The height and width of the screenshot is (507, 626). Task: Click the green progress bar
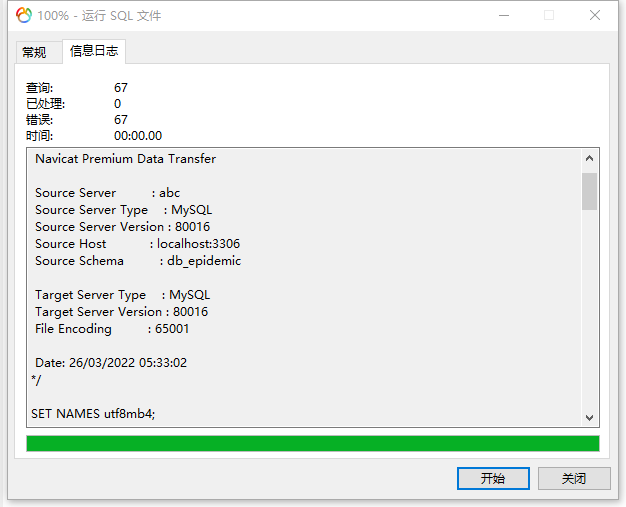(x=313, y=444)
